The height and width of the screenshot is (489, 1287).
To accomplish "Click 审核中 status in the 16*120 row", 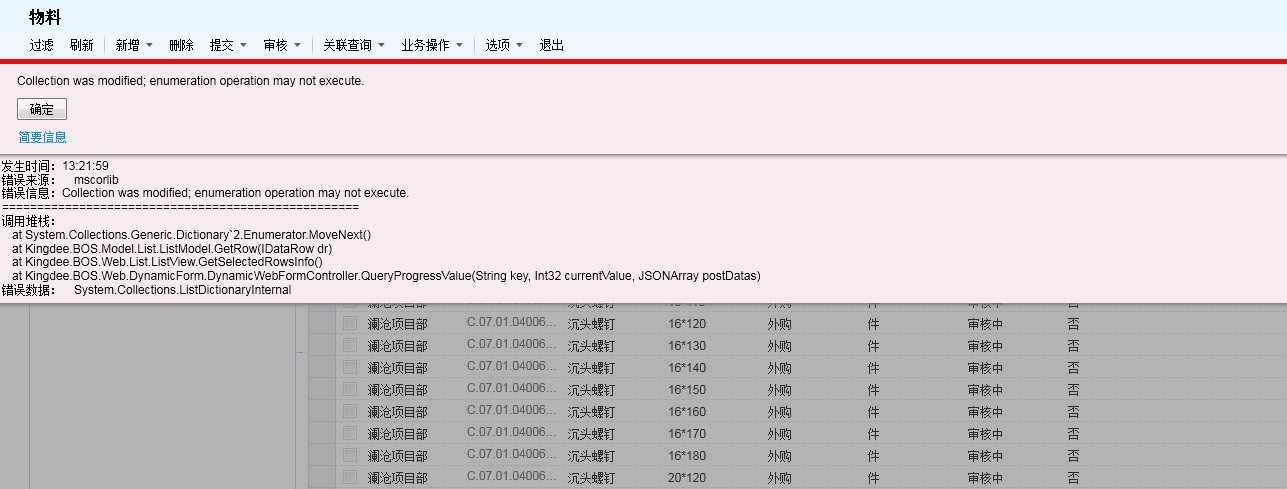I will tap(985, 324).
